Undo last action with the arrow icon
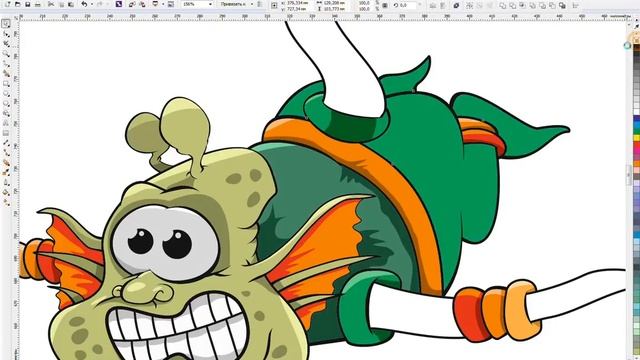Screen dimensions: 640x360 pyautogui.click(x=84, y=4)
